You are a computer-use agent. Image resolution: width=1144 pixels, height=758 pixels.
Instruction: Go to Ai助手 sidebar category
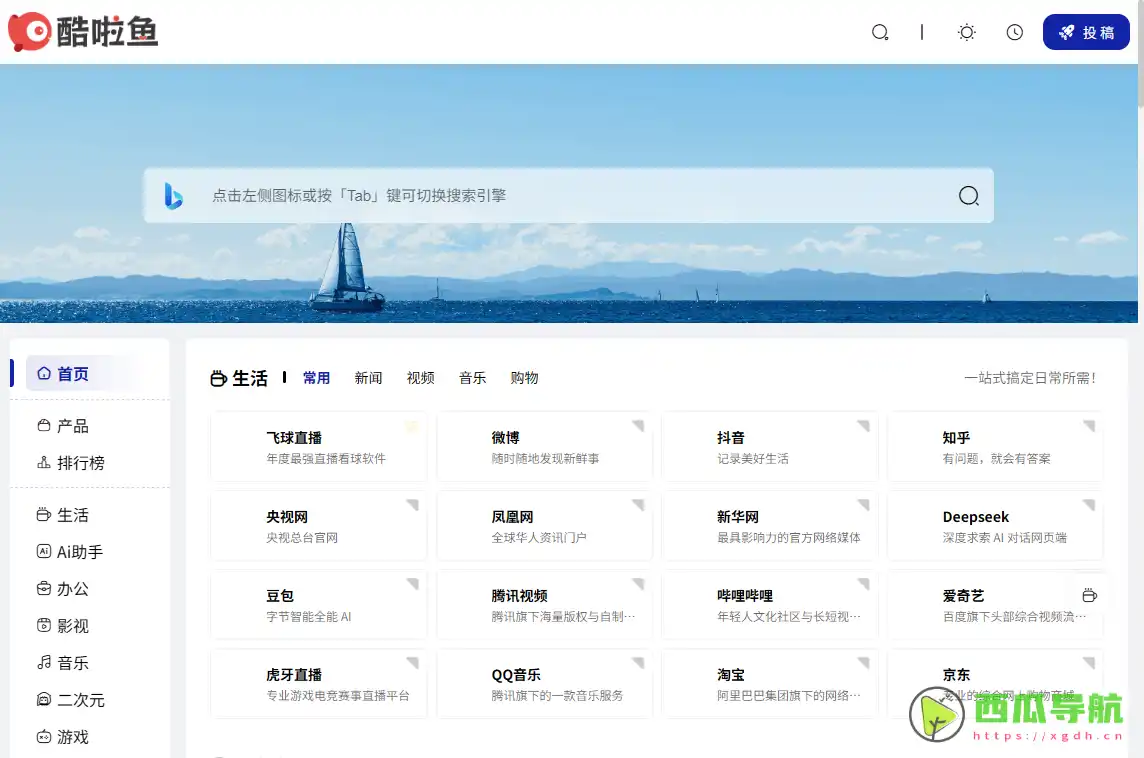pos(69,552)
